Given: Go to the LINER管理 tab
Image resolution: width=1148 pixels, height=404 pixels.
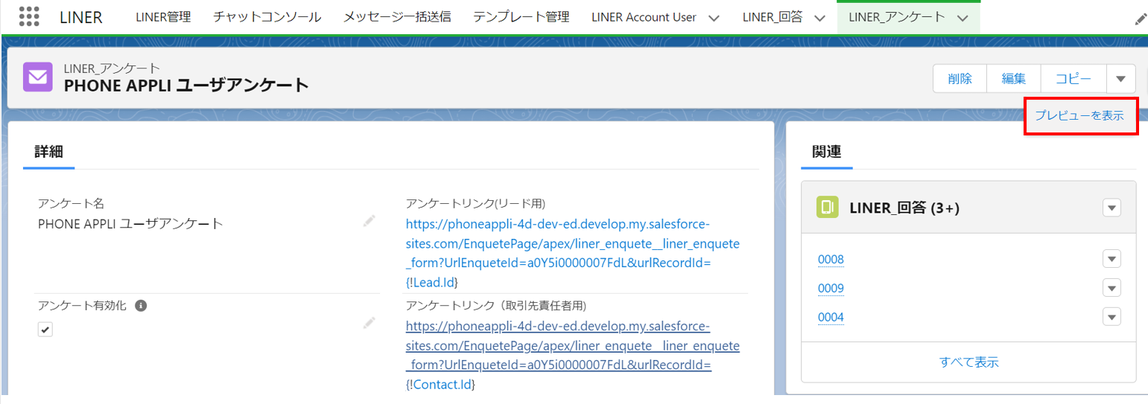Looking at the screenshot, I should pos(163,18).
